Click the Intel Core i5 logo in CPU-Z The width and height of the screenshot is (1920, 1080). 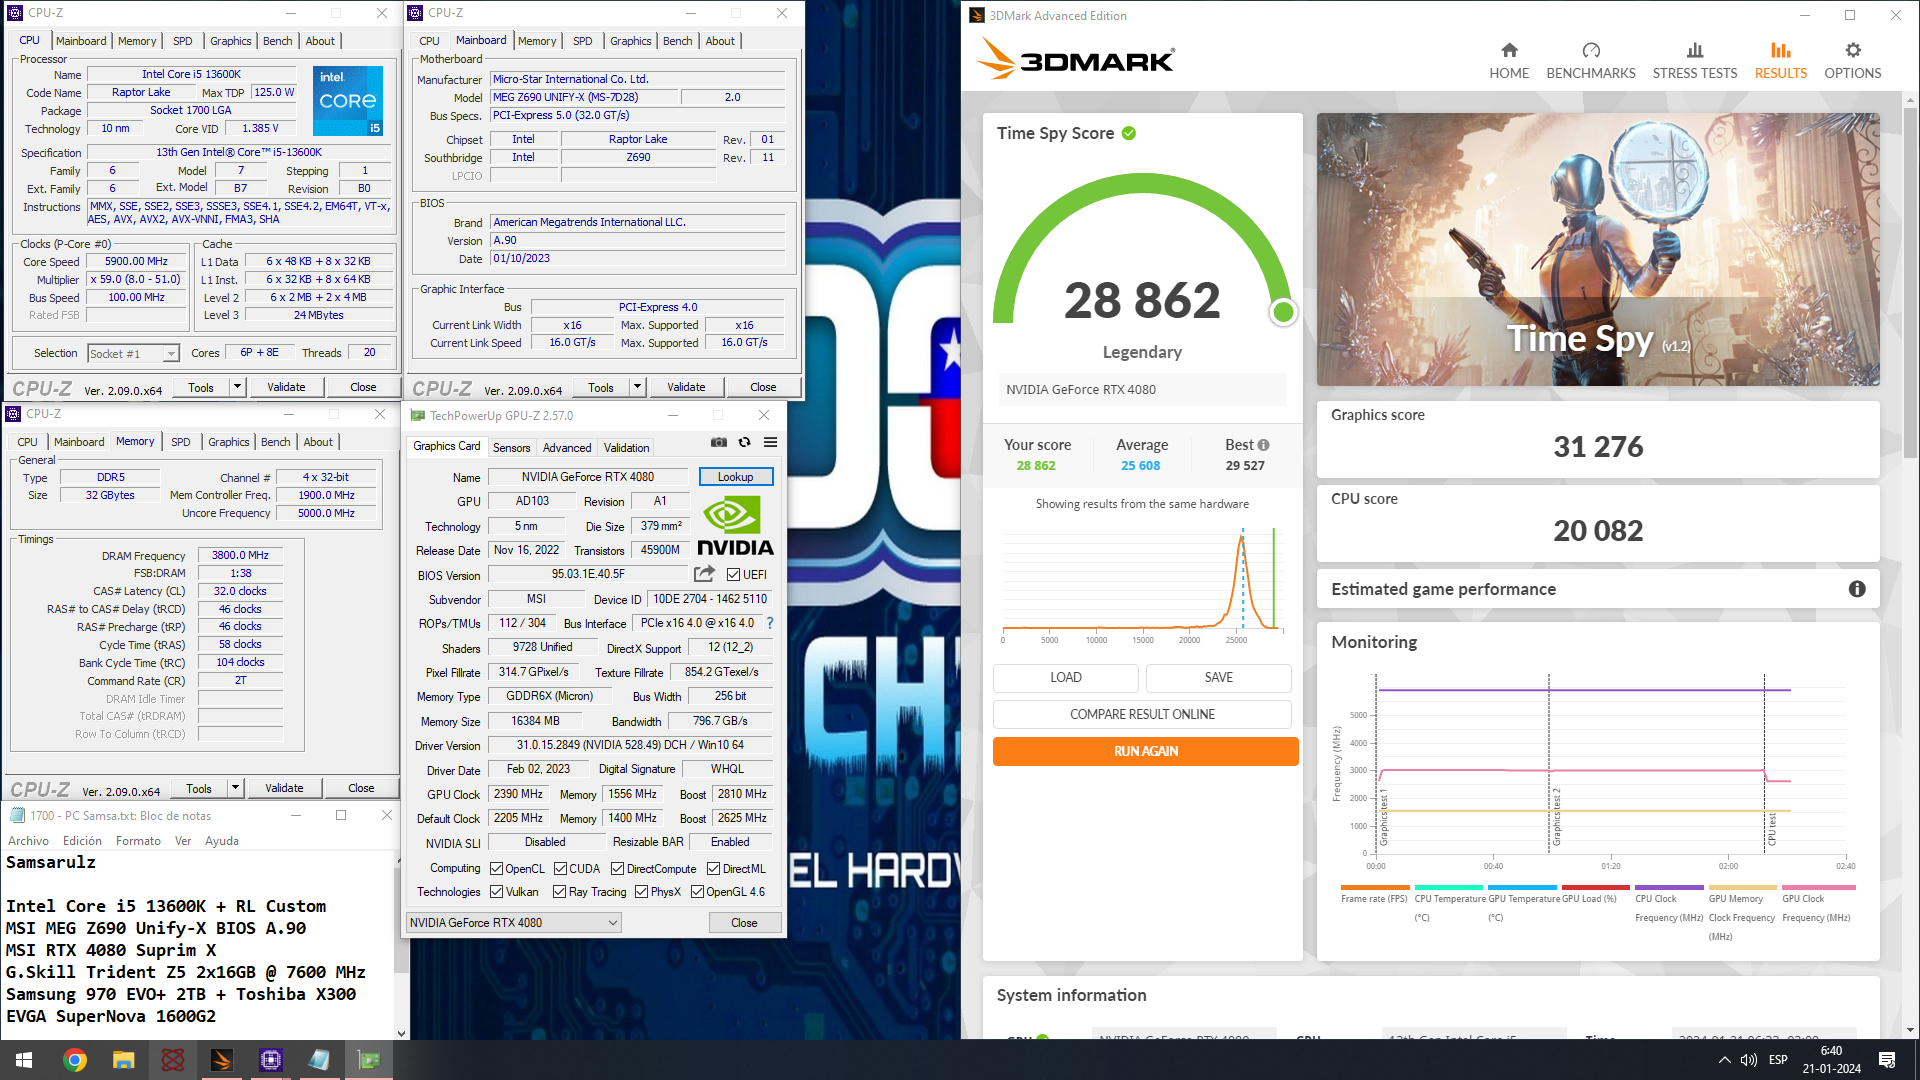click(x=348, y=101)
